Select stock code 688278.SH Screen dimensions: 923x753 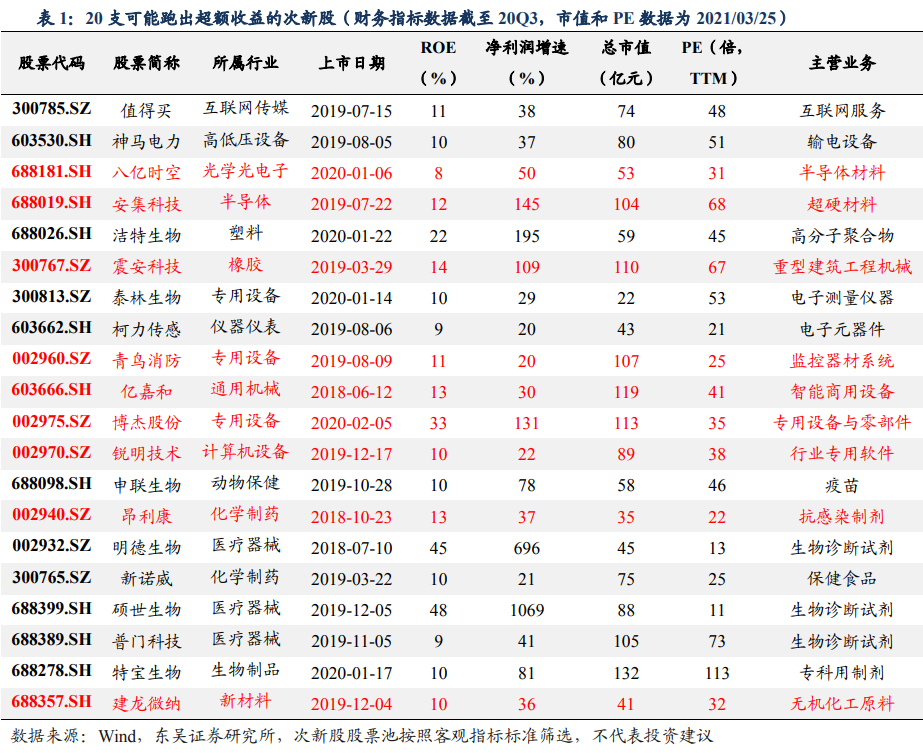pos(52,671)
